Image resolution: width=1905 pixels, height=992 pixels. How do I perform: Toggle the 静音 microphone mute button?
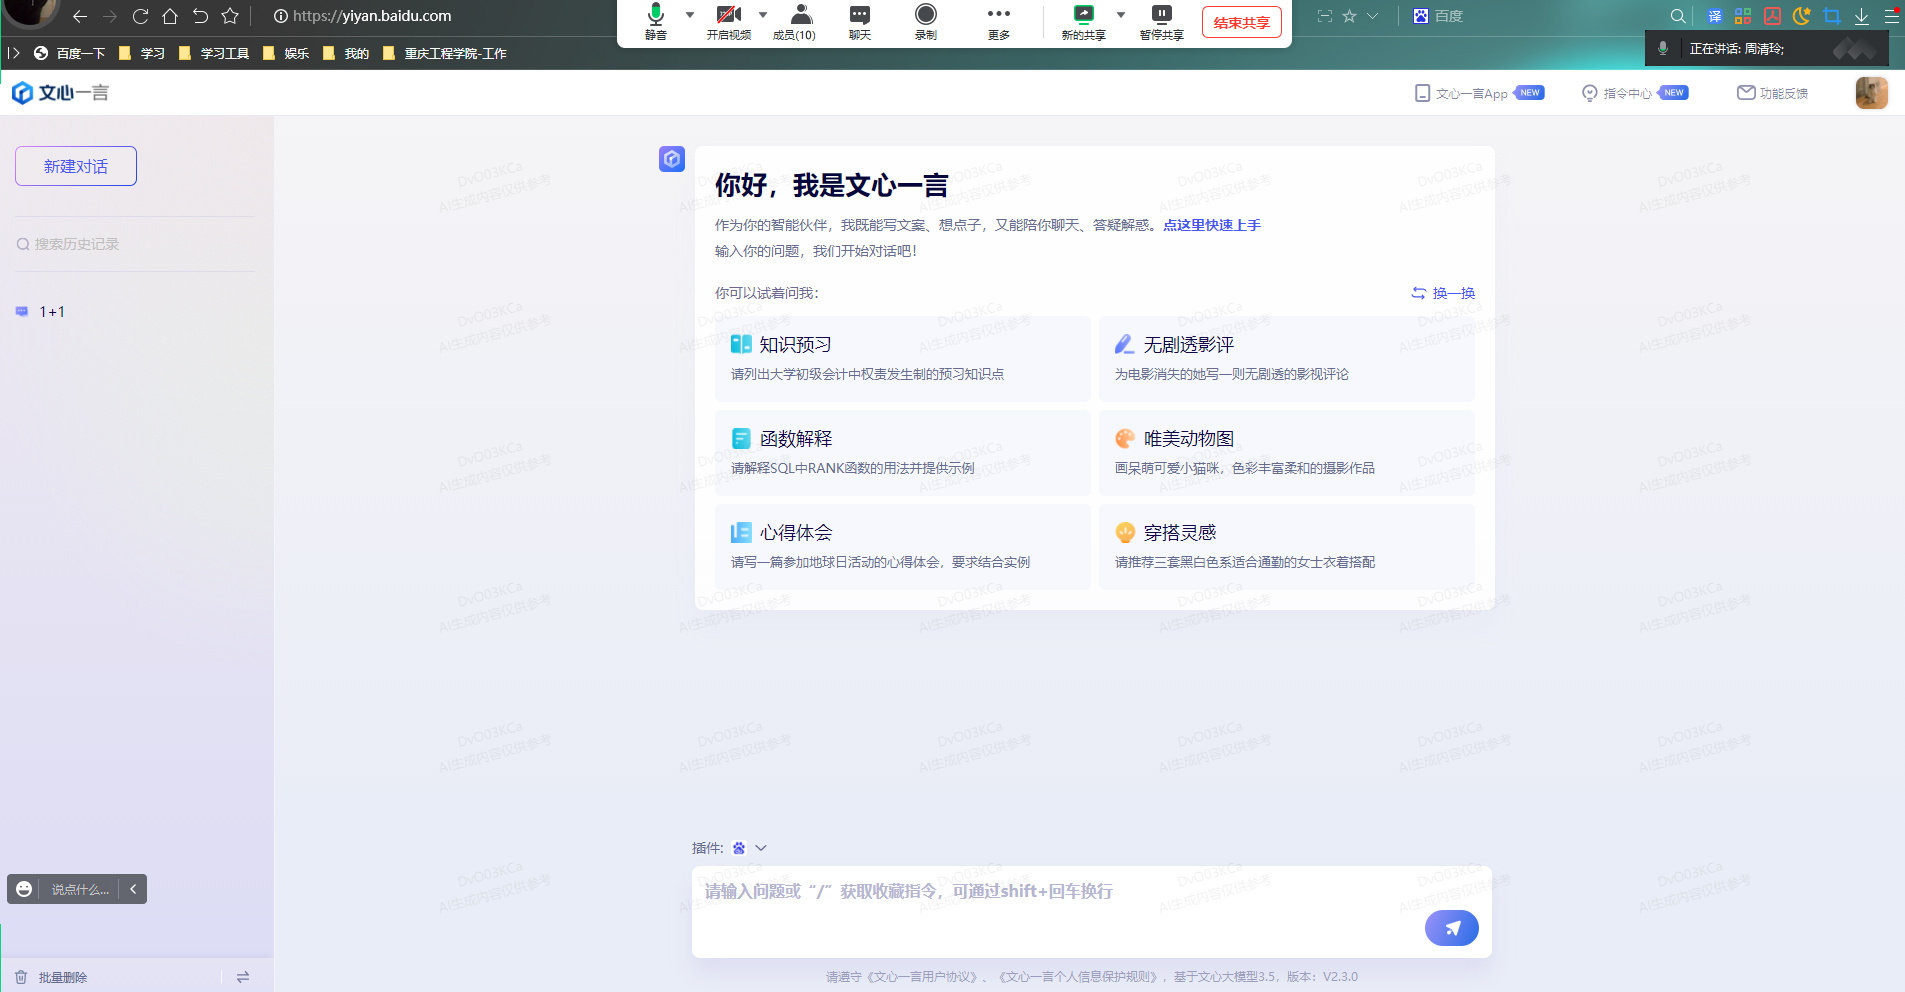(656, 15)
